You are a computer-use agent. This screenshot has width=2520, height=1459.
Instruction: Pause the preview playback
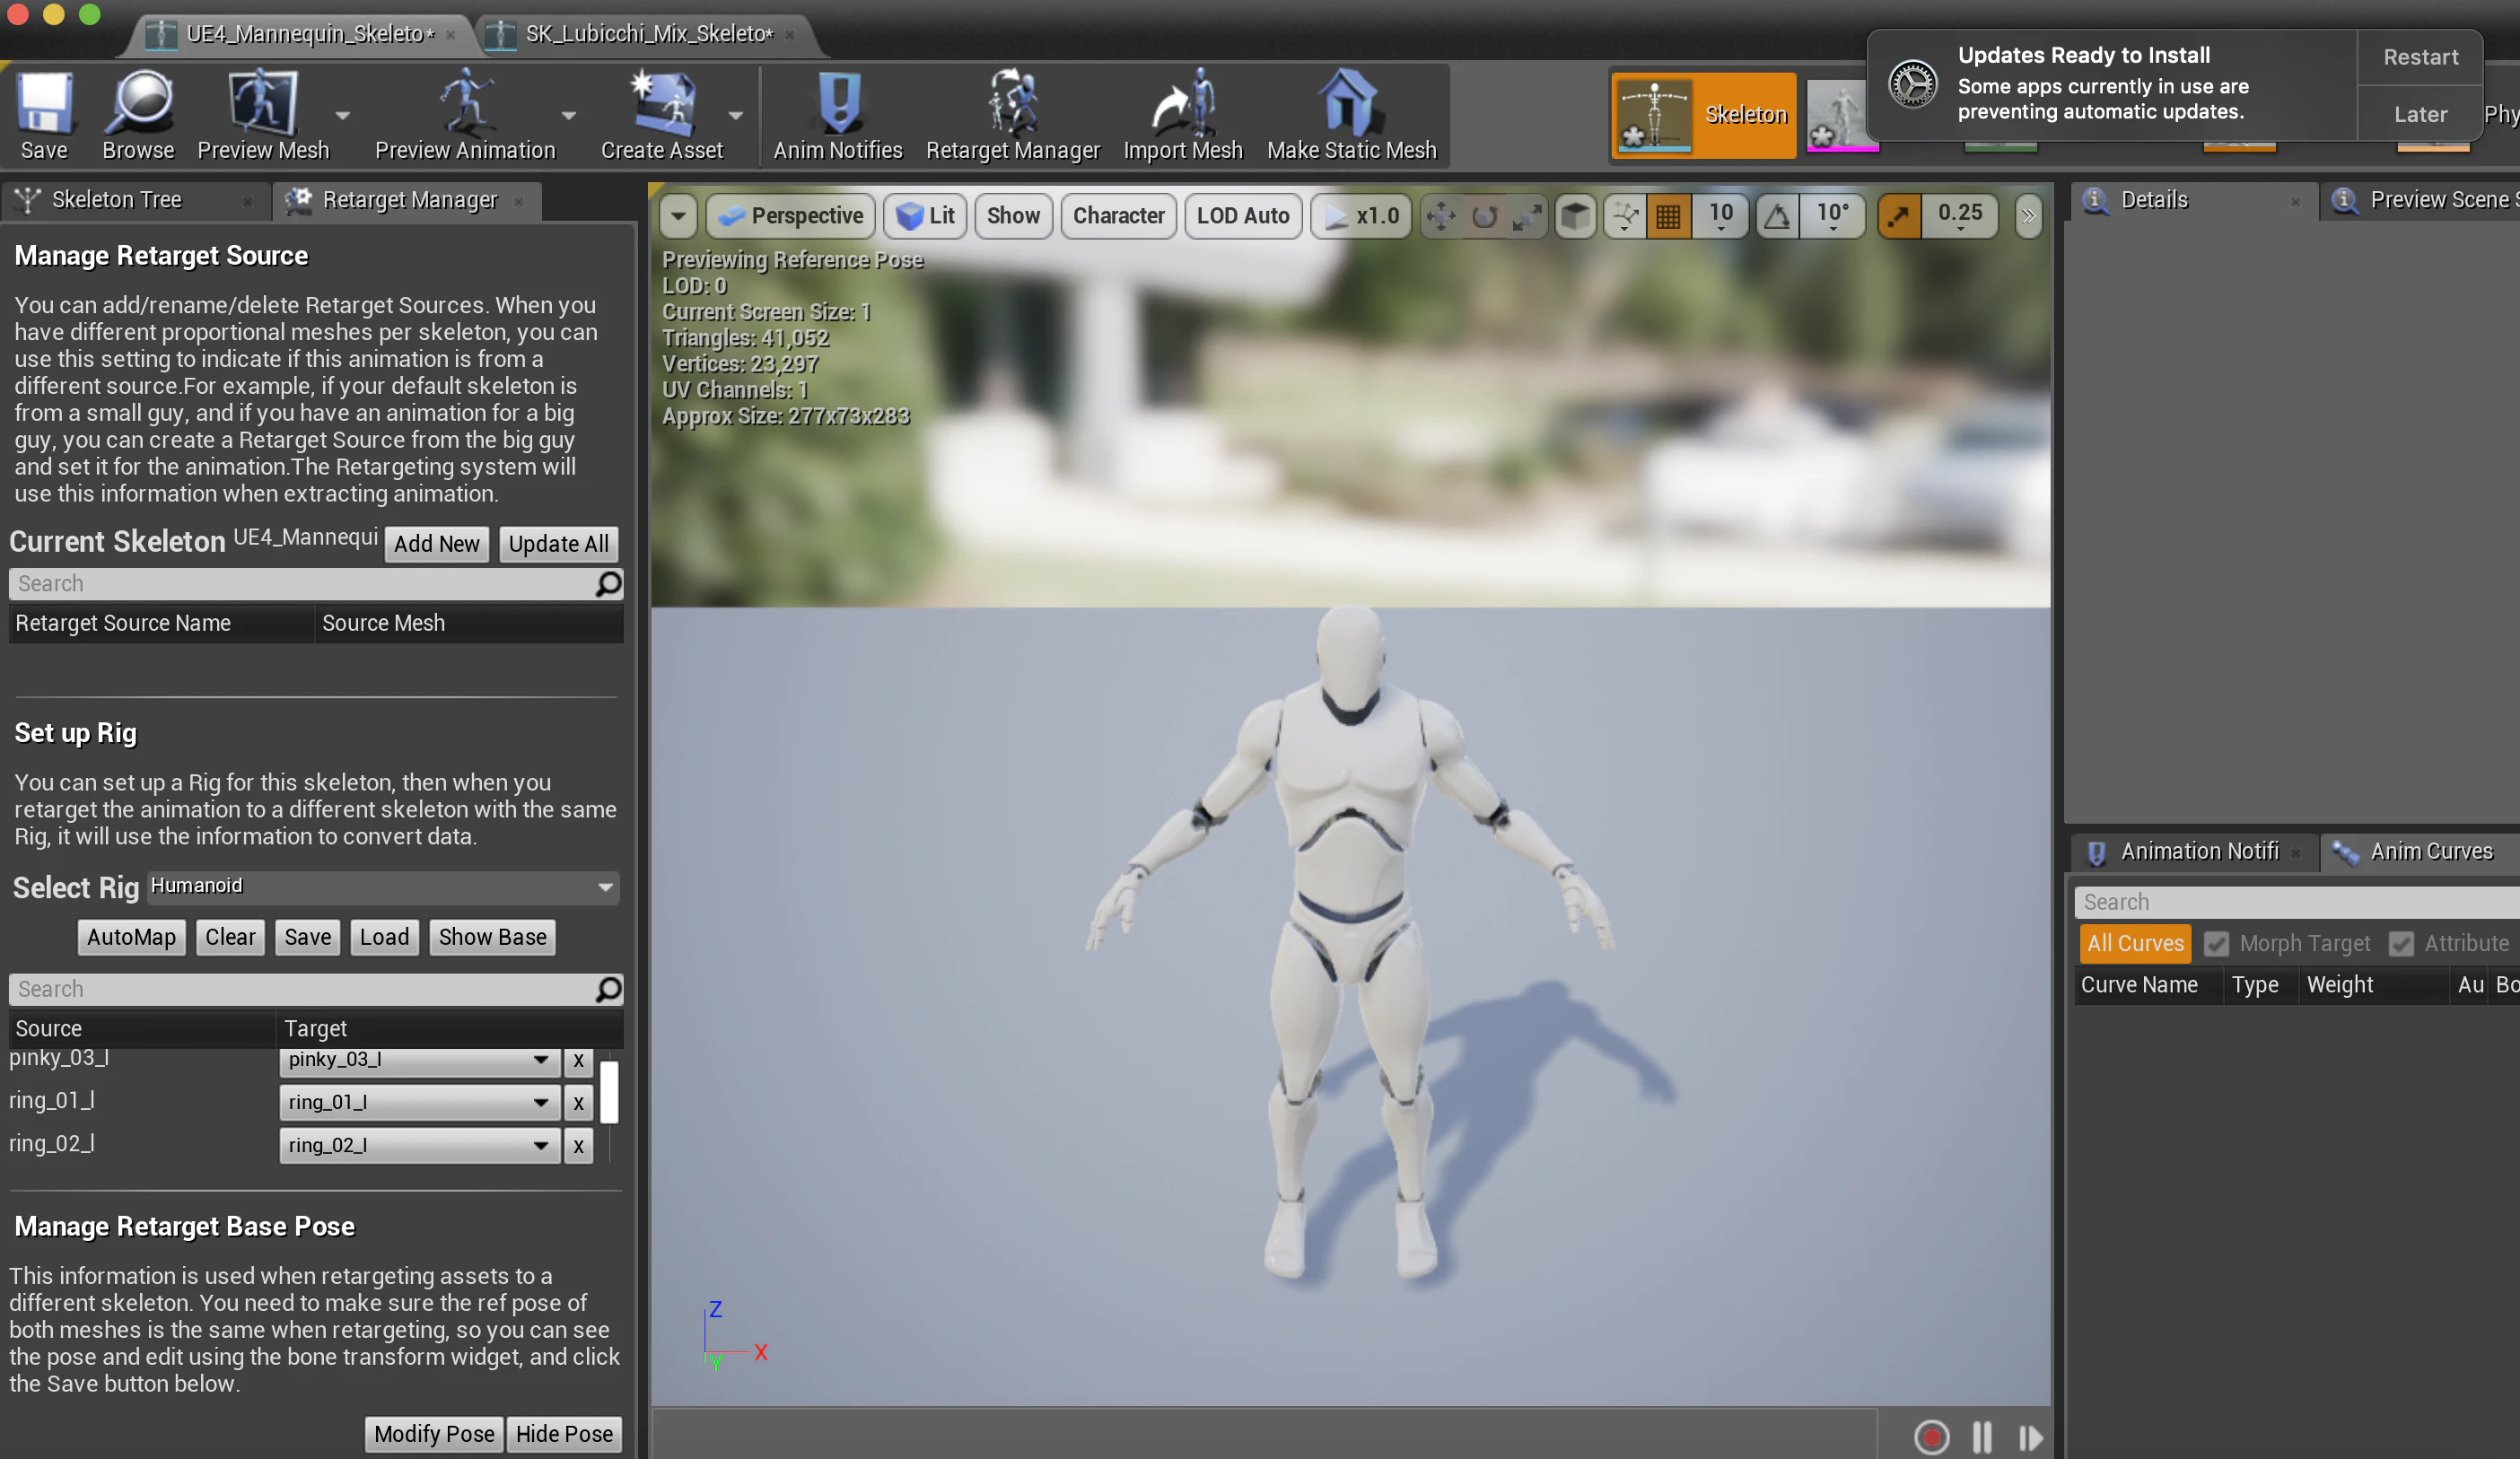1982,1438
